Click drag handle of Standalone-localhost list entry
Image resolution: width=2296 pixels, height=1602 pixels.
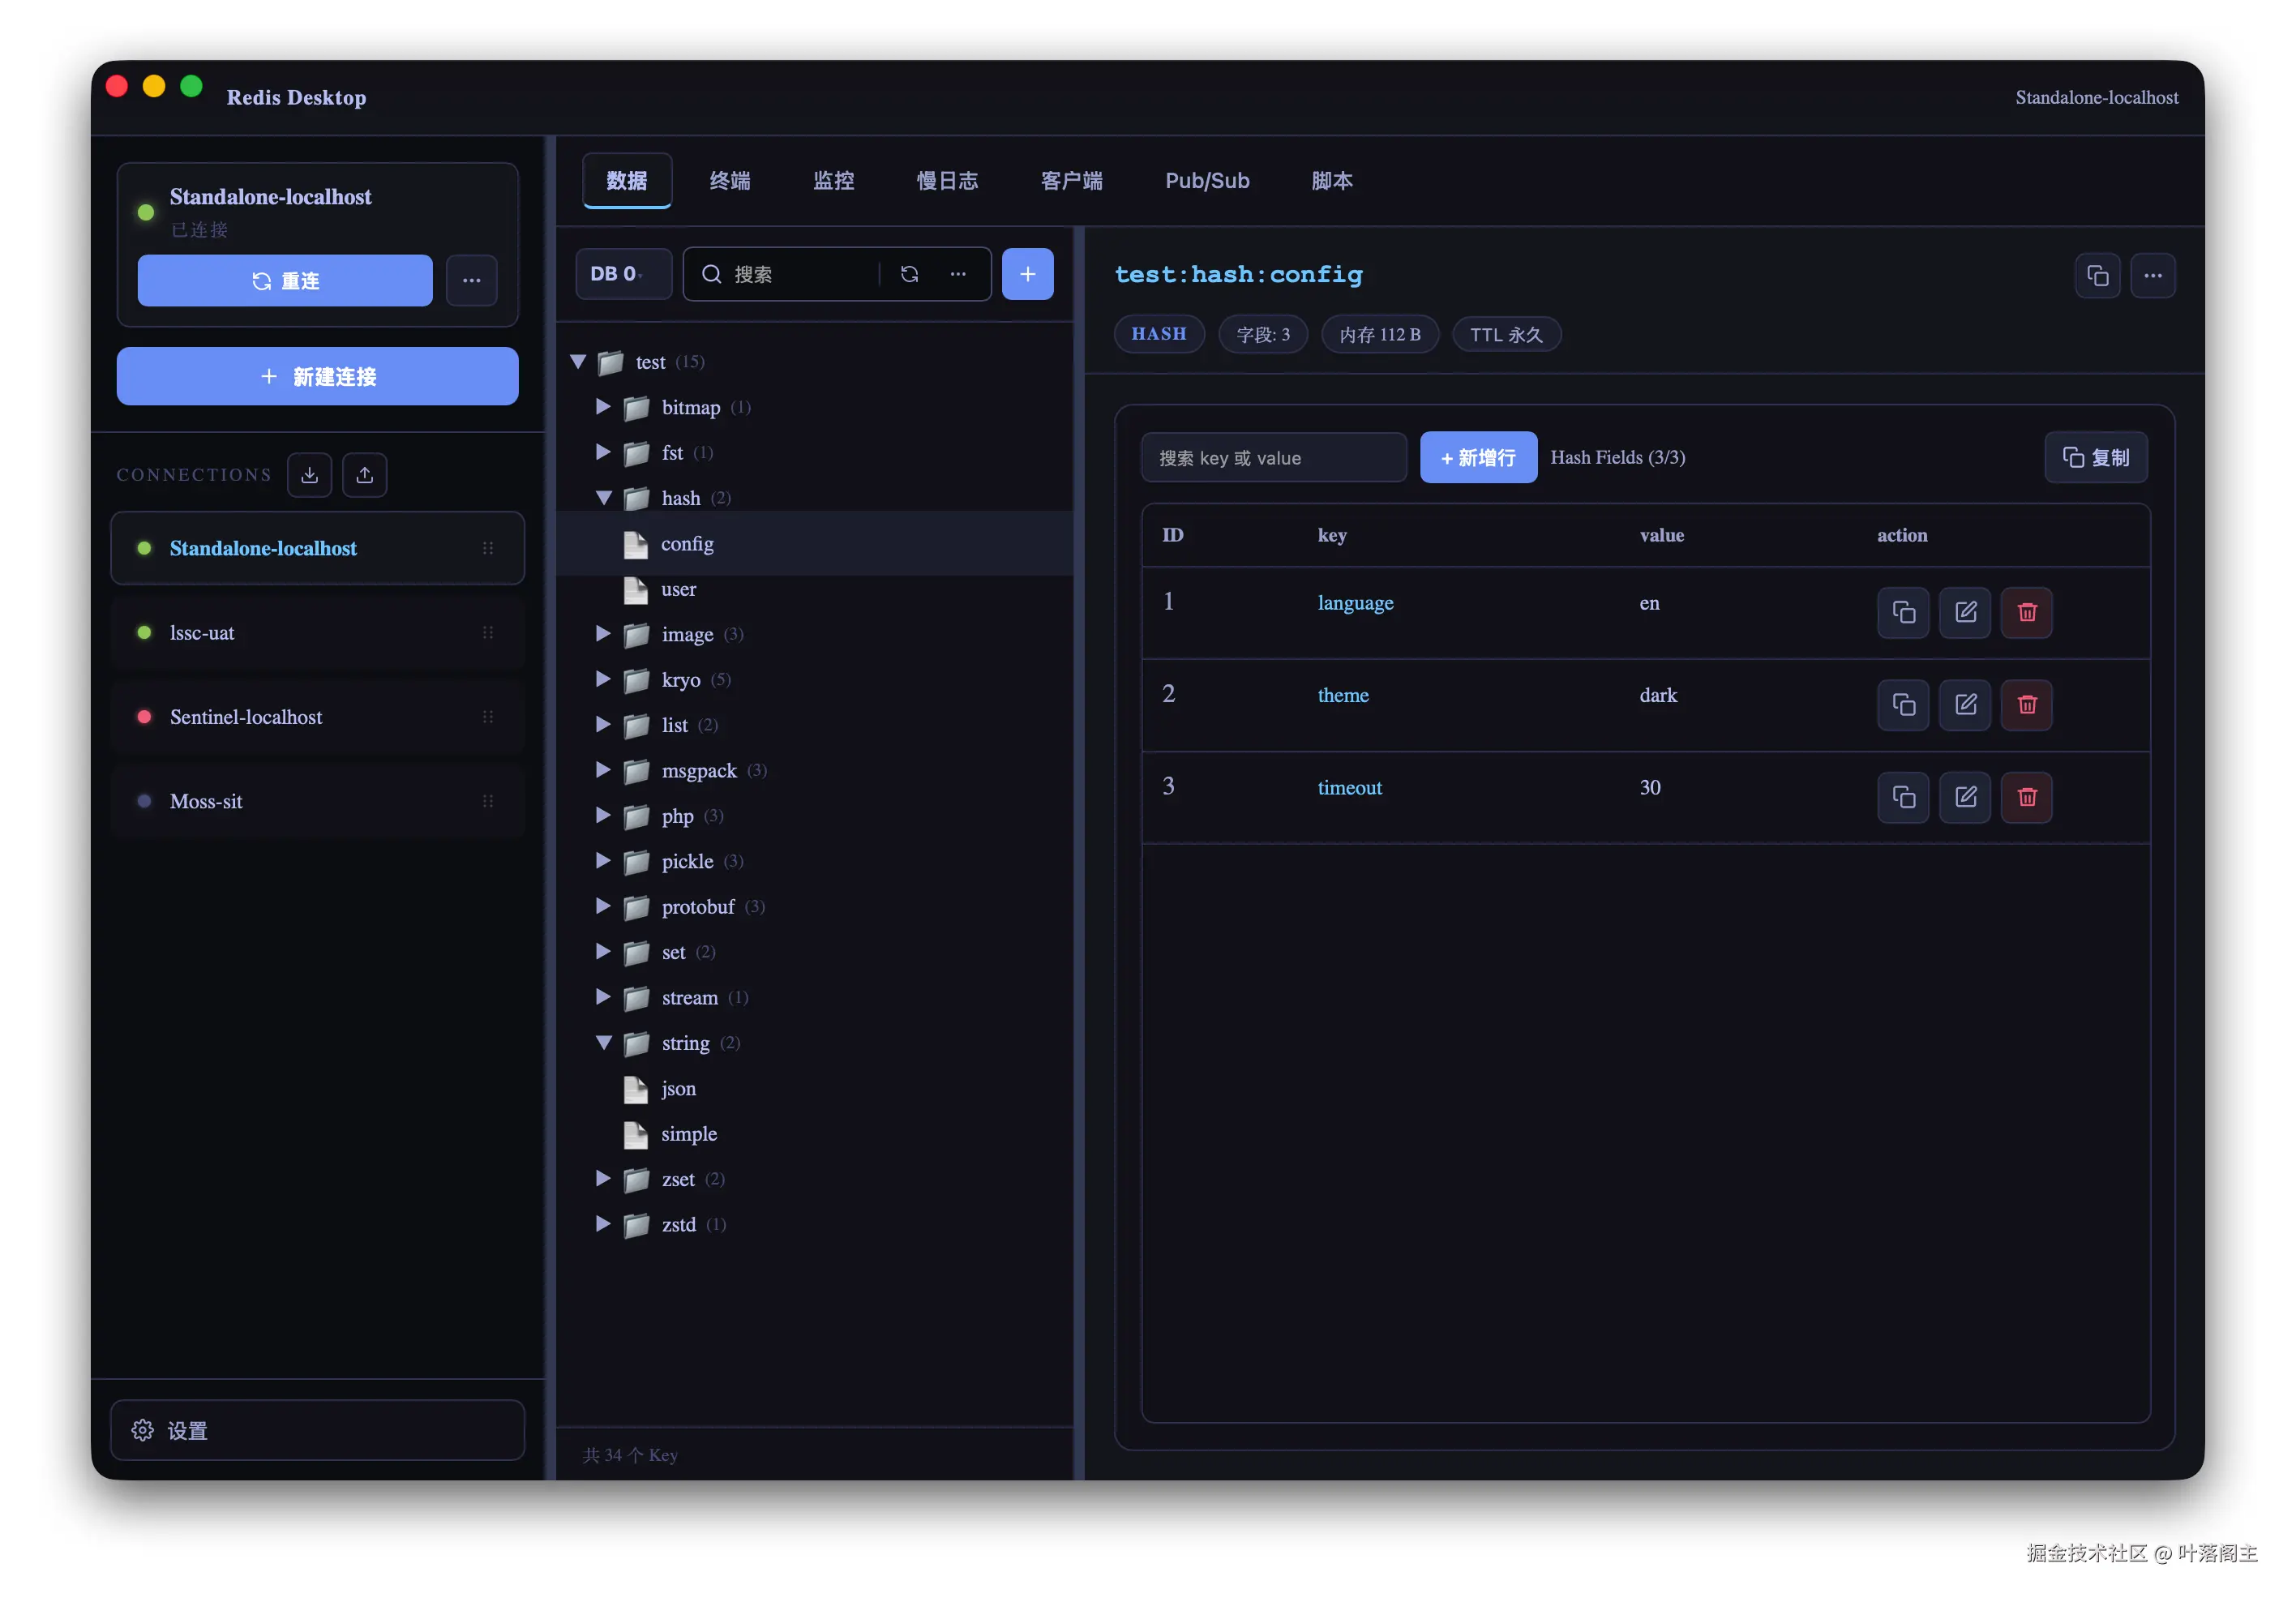click(x=488, y=548)
